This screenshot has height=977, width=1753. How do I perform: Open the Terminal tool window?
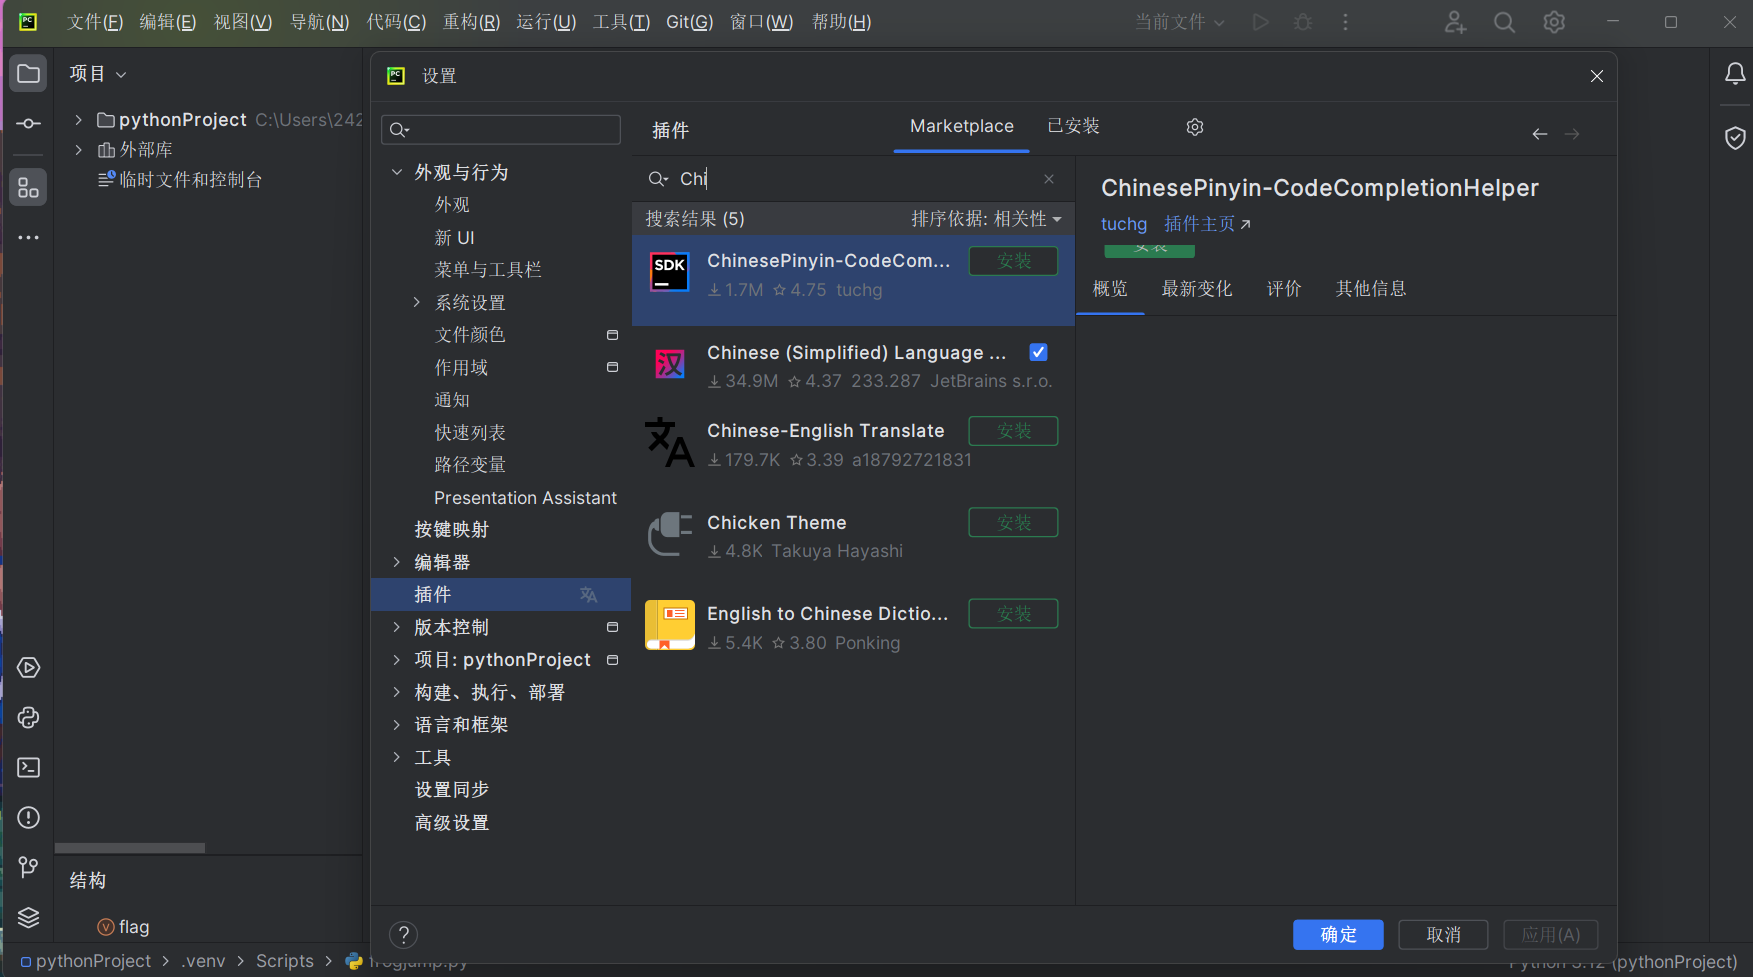click(28, 768)
